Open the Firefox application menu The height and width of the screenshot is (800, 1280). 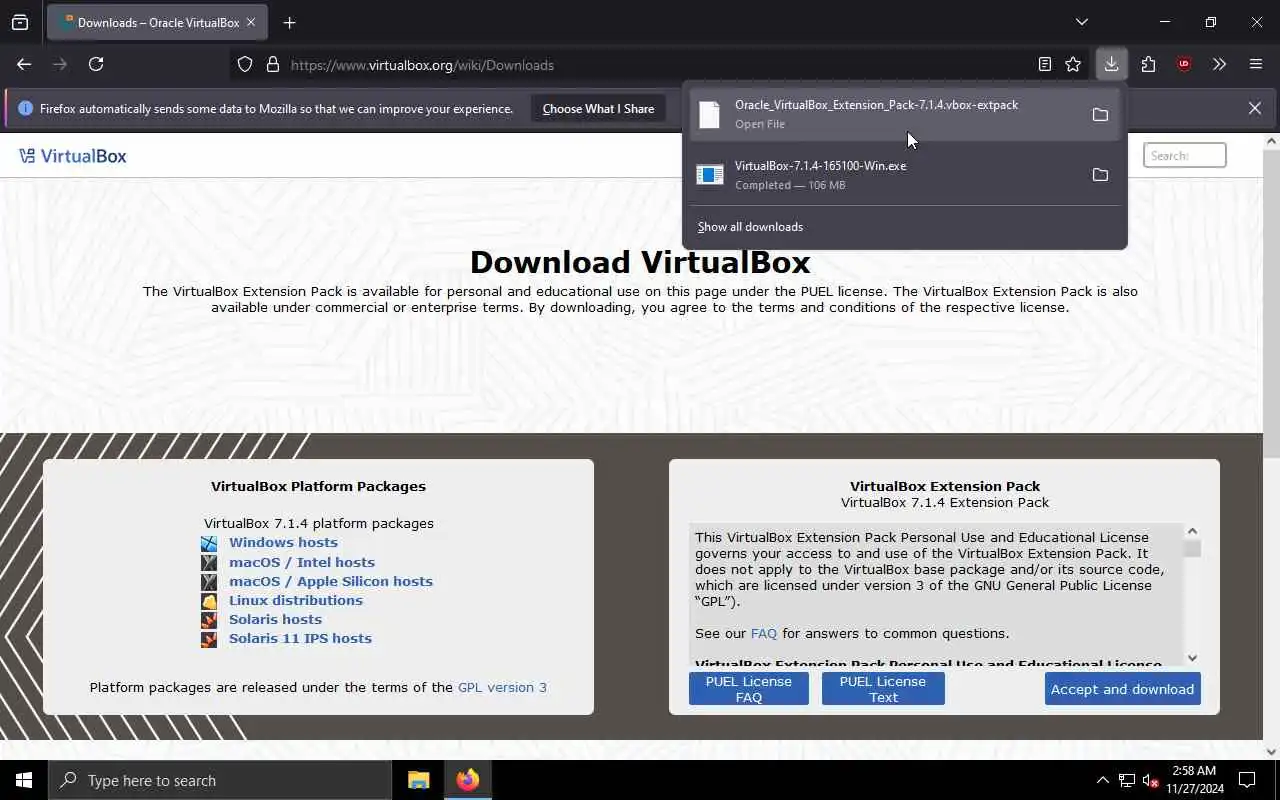1256,64
